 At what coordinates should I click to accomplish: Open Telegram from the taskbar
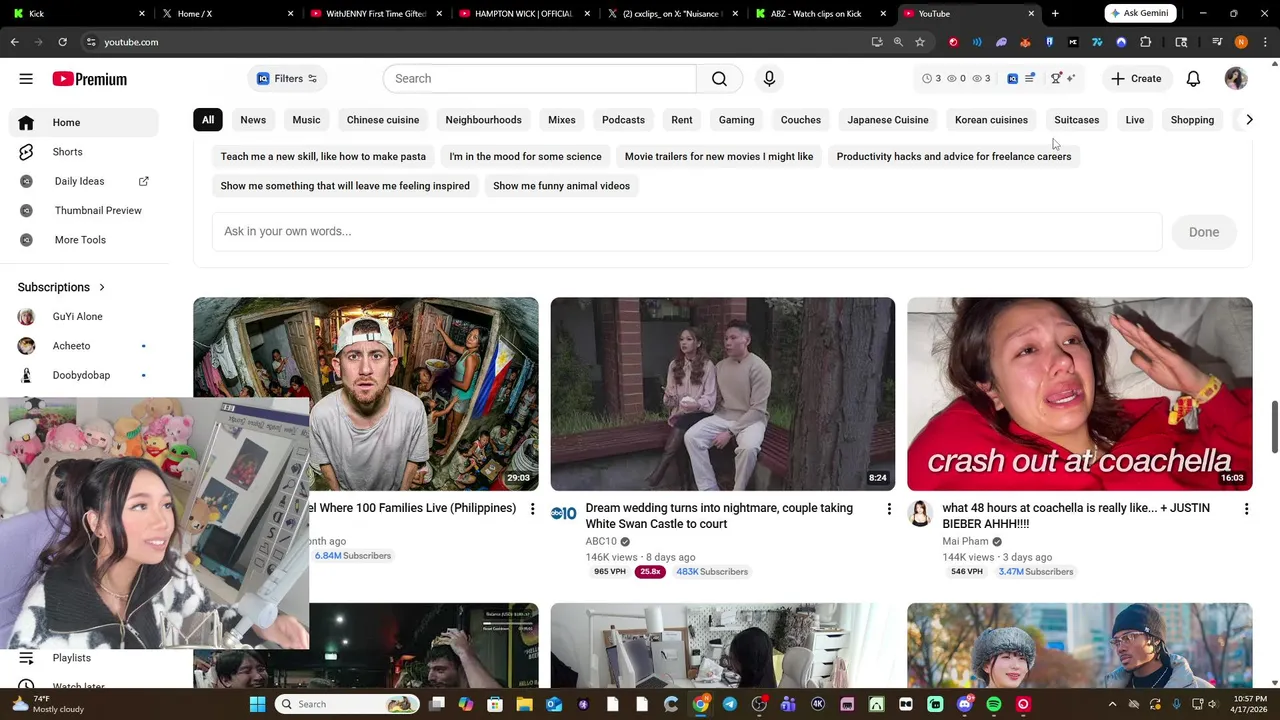[730, 704]
